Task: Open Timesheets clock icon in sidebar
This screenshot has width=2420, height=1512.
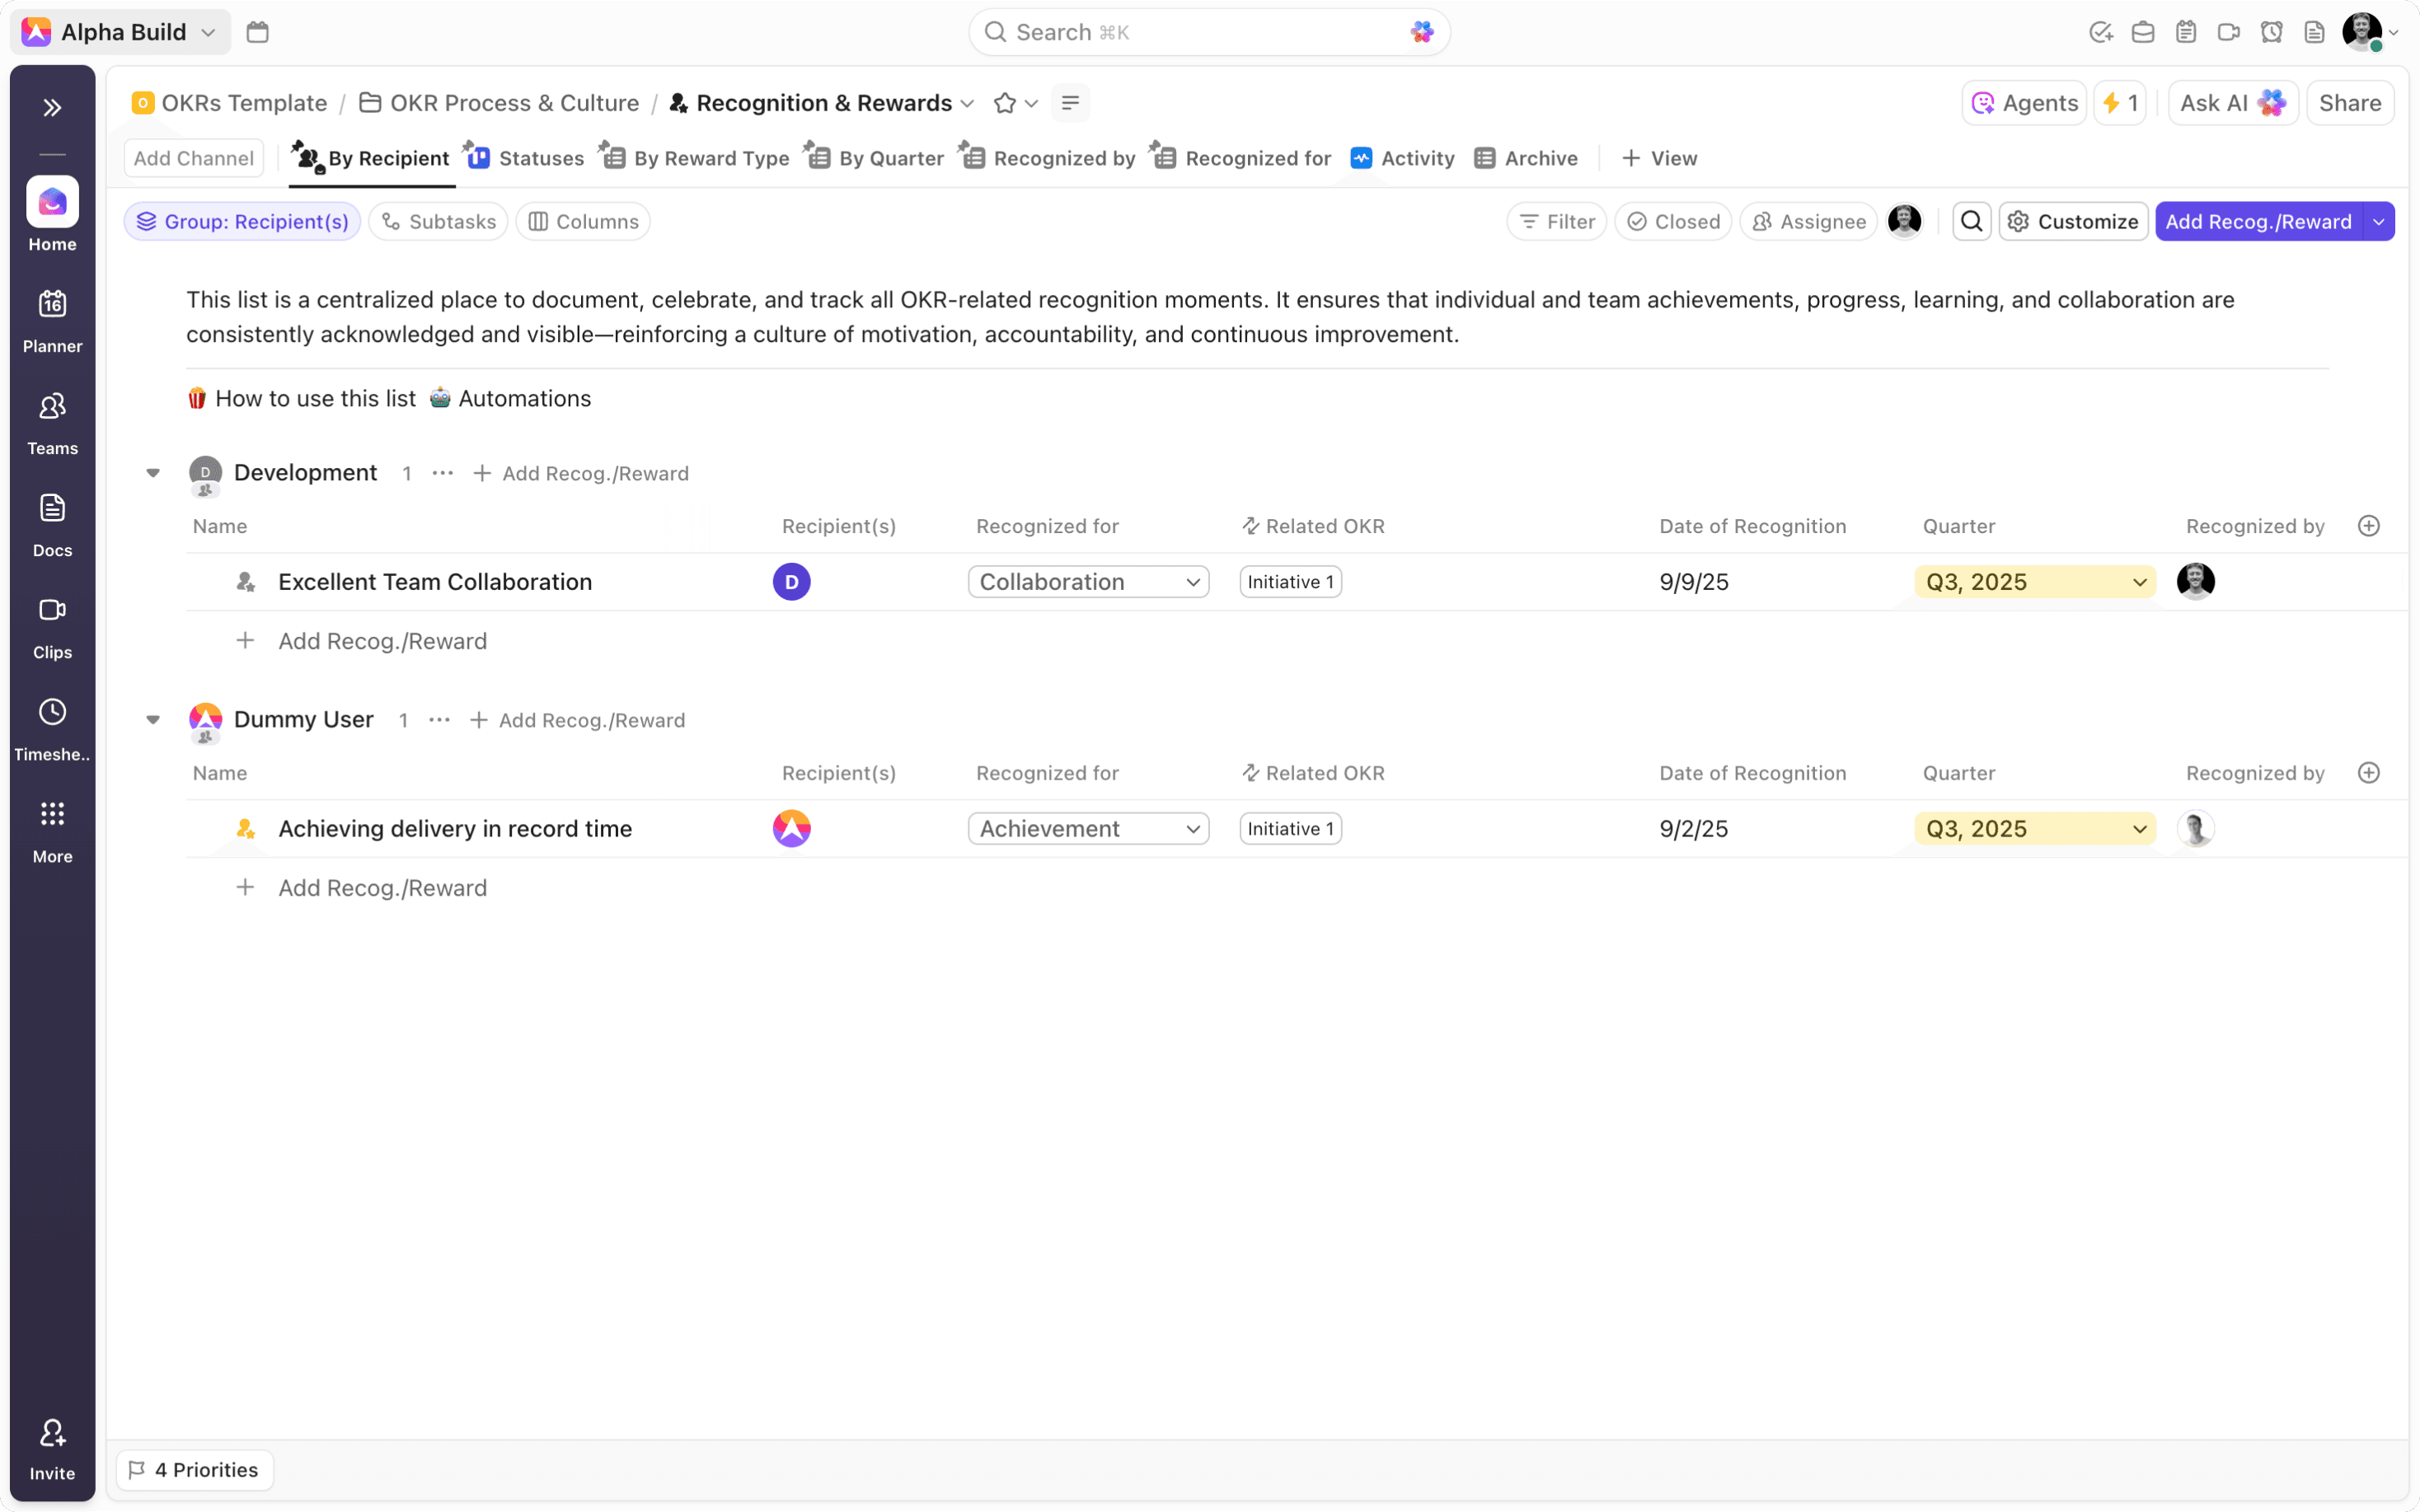Action: (52, 712)
